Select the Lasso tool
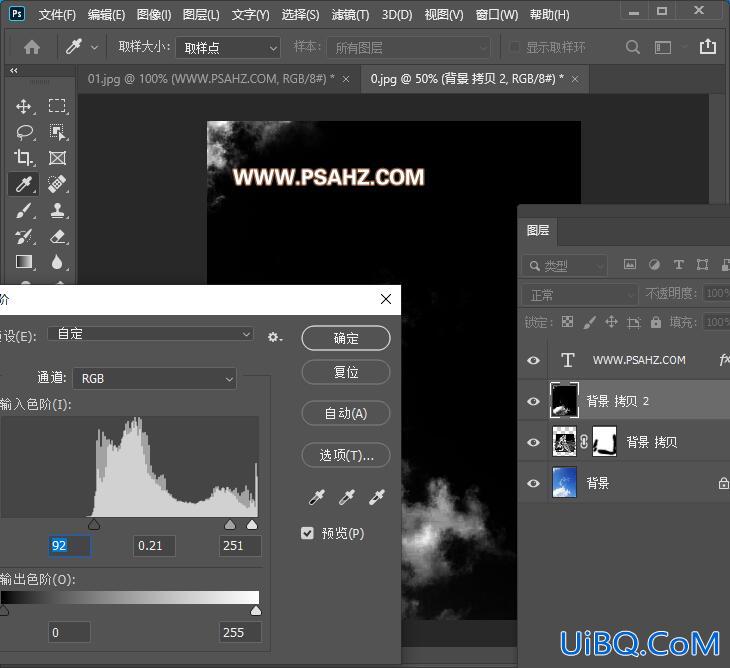 24,132
